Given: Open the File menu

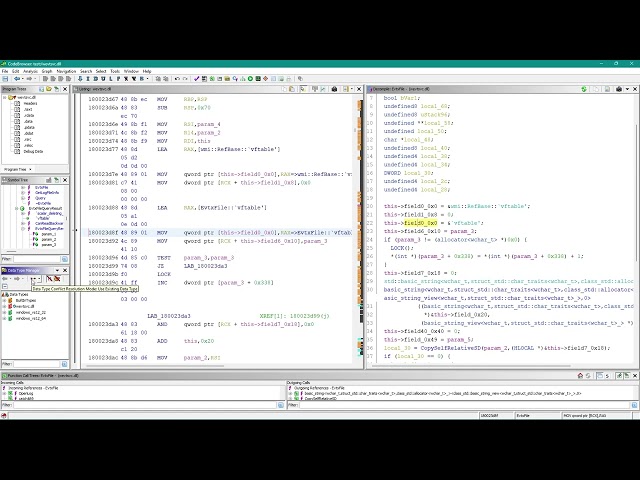Looking at the screenshot, I should coord(5,71).
